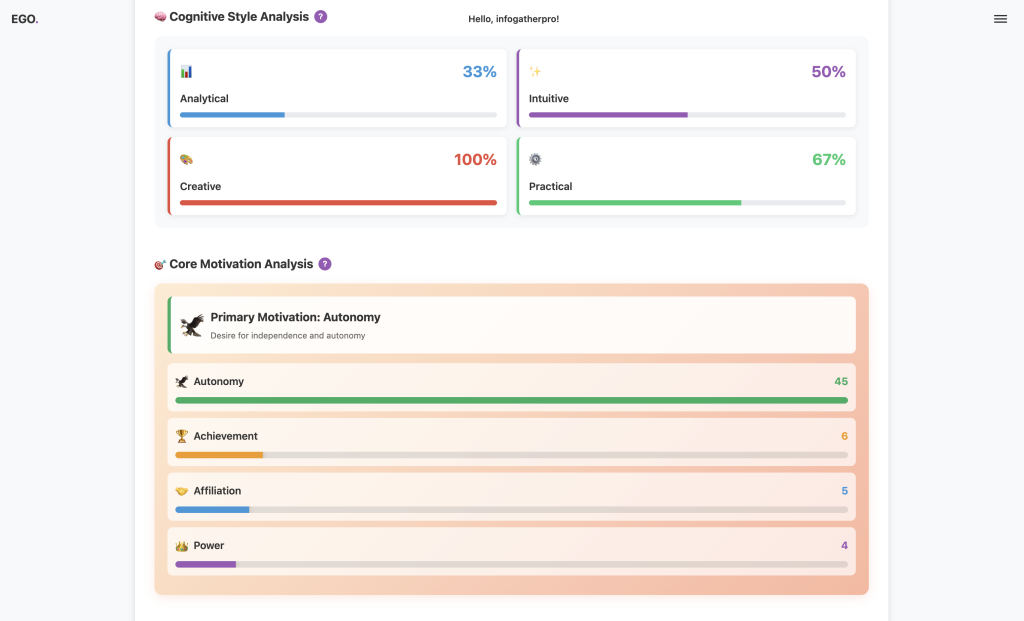Click the Achievement orange progress bar
1024x621 pixels.
(219, 455)
